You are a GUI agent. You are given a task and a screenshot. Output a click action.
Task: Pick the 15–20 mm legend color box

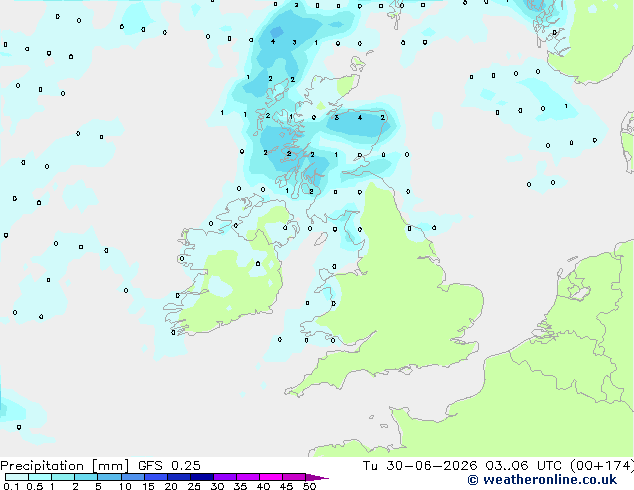click(155, 477)
